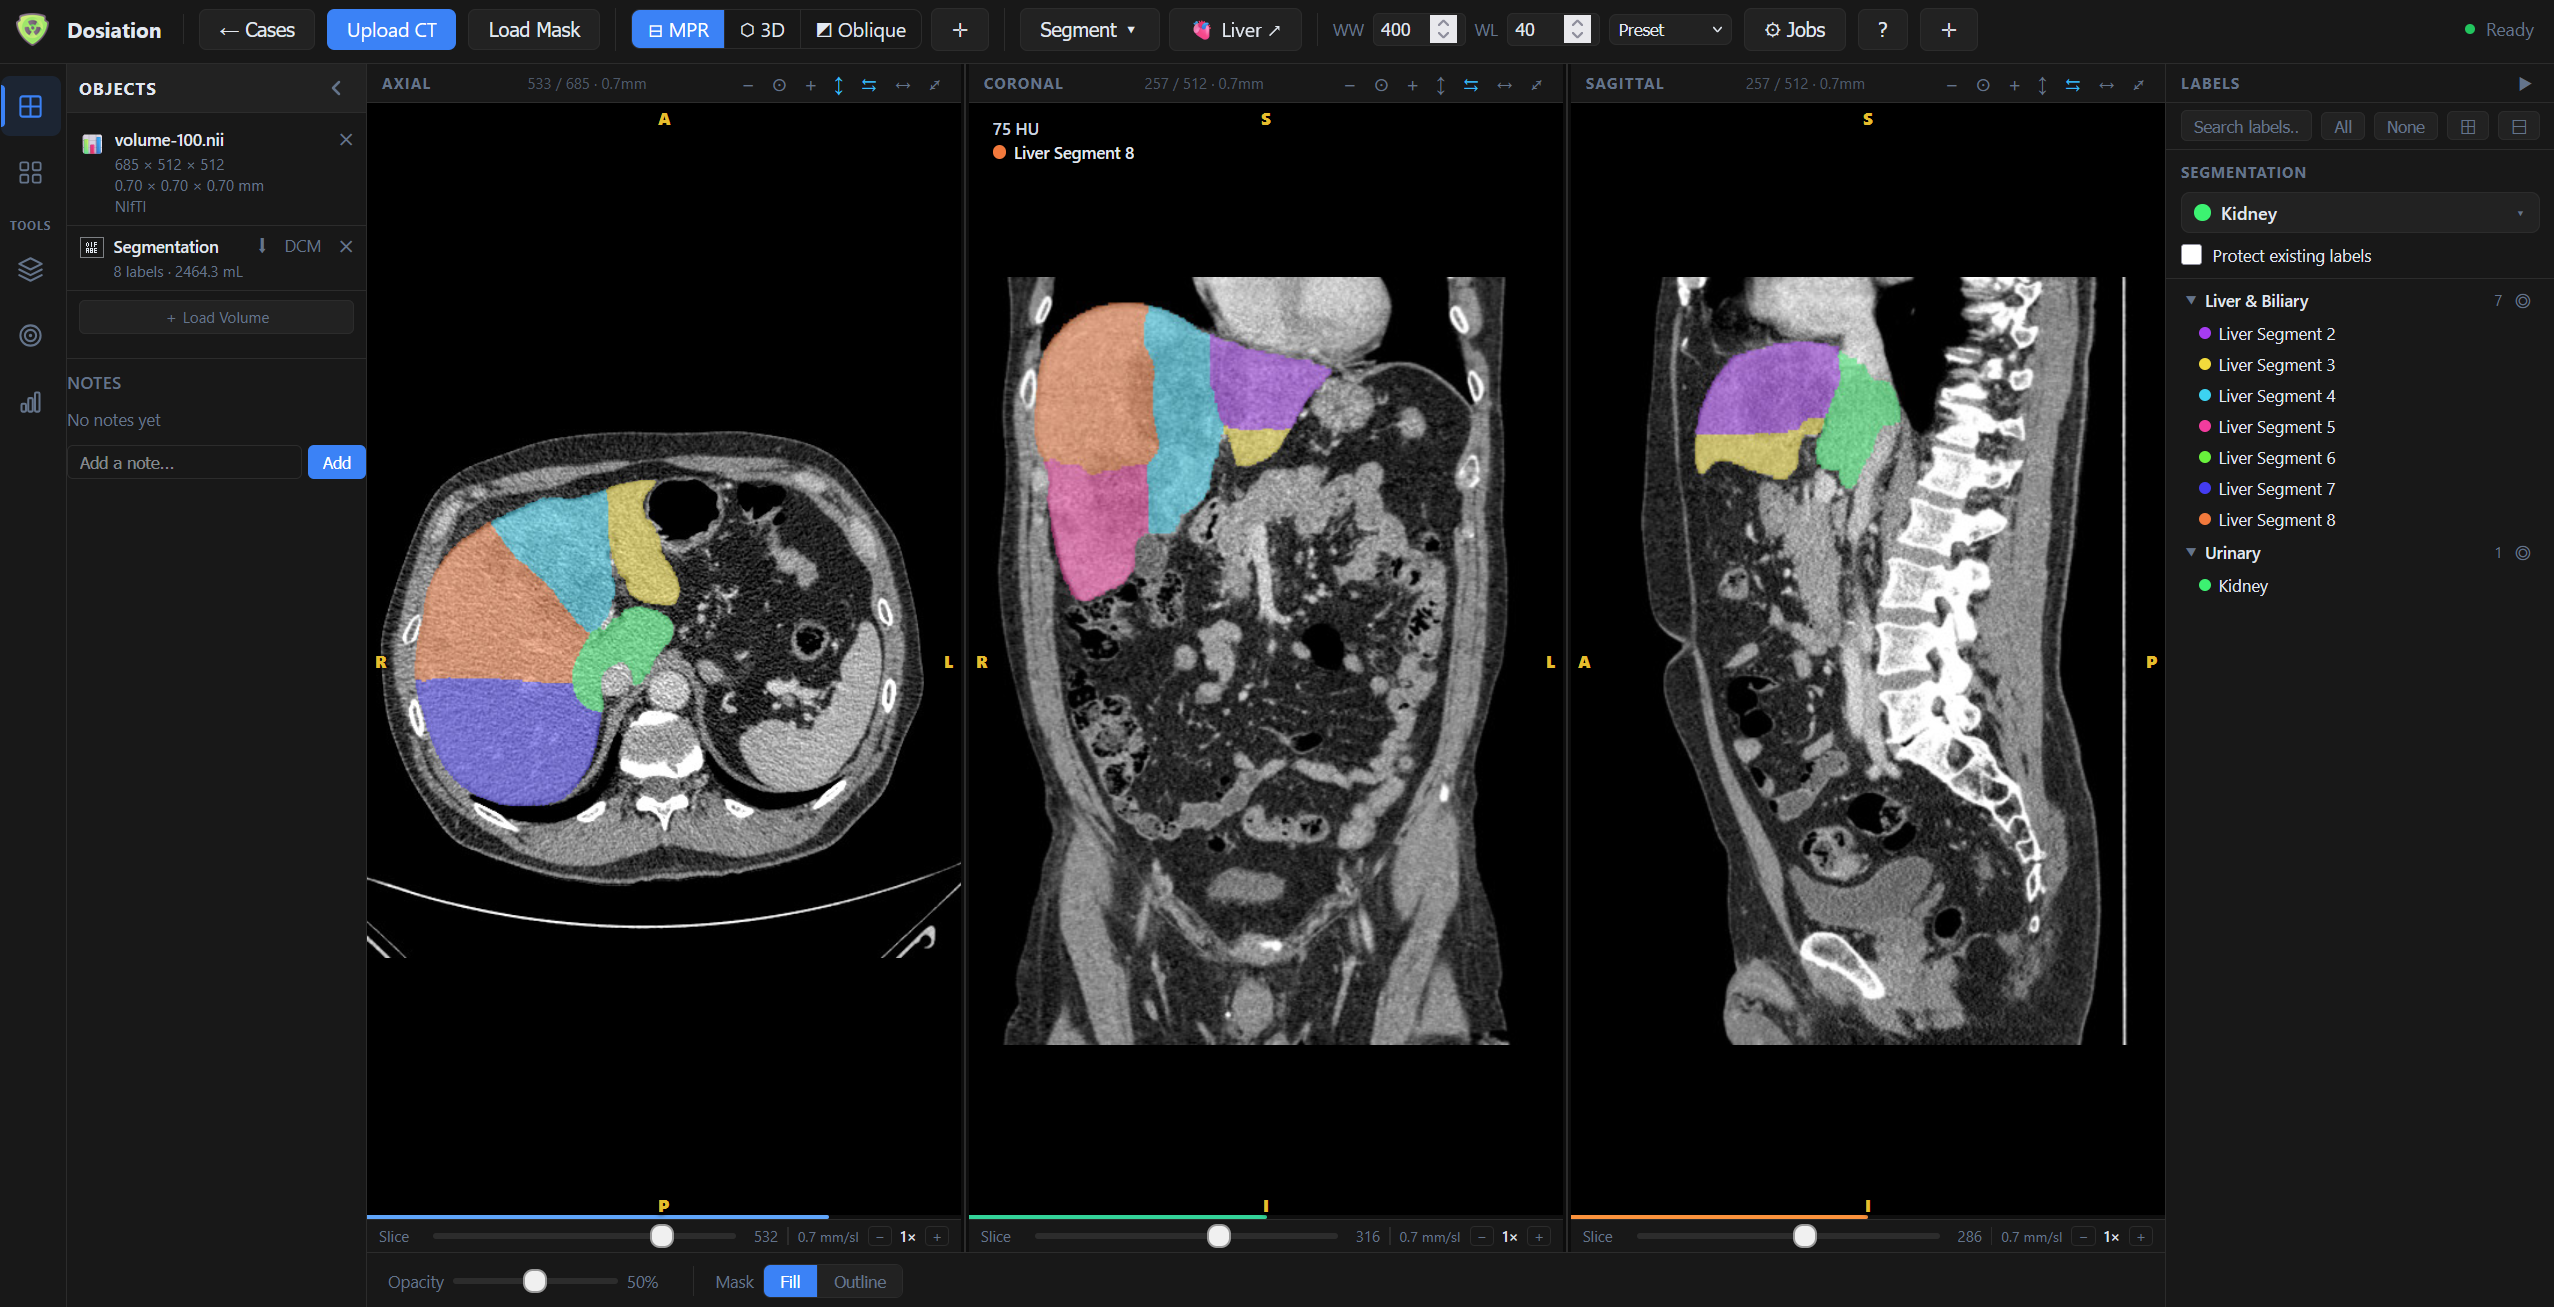
Task: Collapse the Liver & Biliary group
Action: tap(2191, 301)
